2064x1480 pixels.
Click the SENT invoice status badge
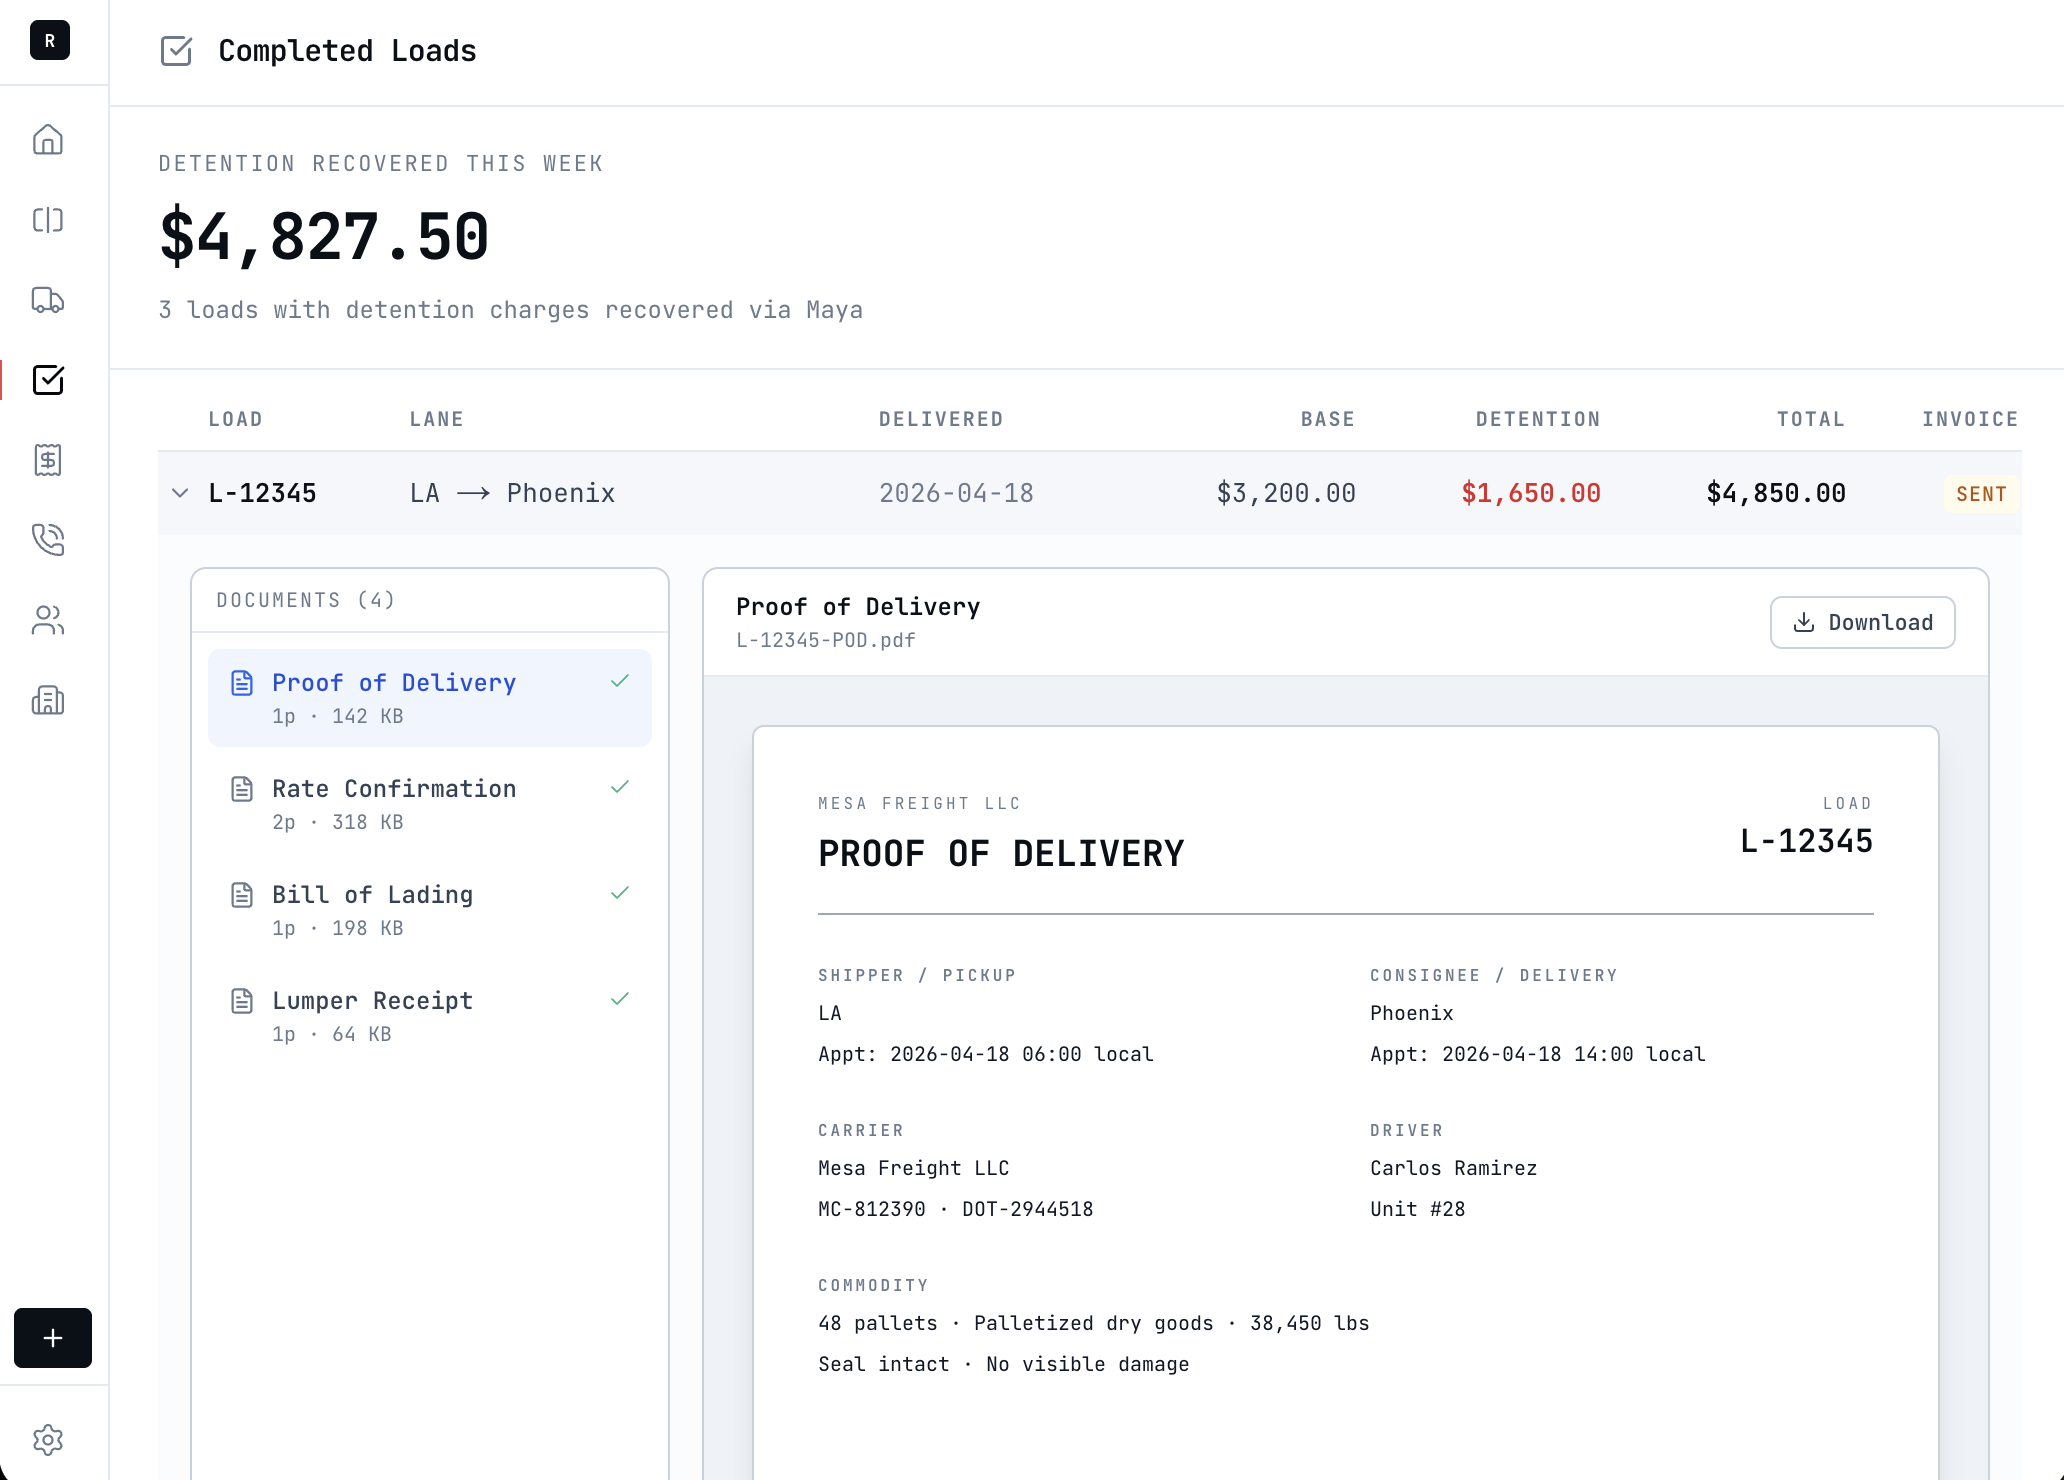(x=1981, y=494)
